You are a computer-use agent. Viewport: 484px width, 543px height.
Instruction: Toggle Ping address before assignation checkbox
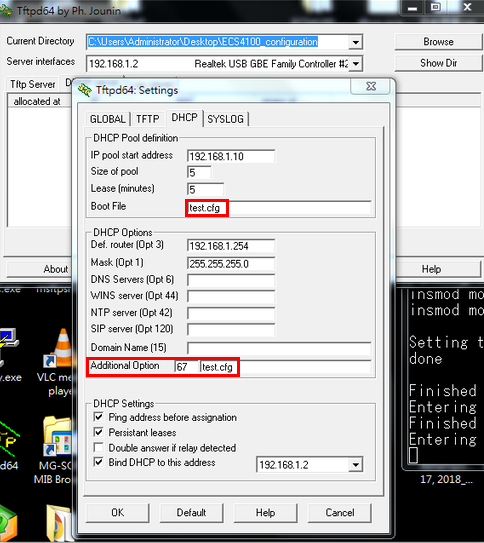pos(99,417)
